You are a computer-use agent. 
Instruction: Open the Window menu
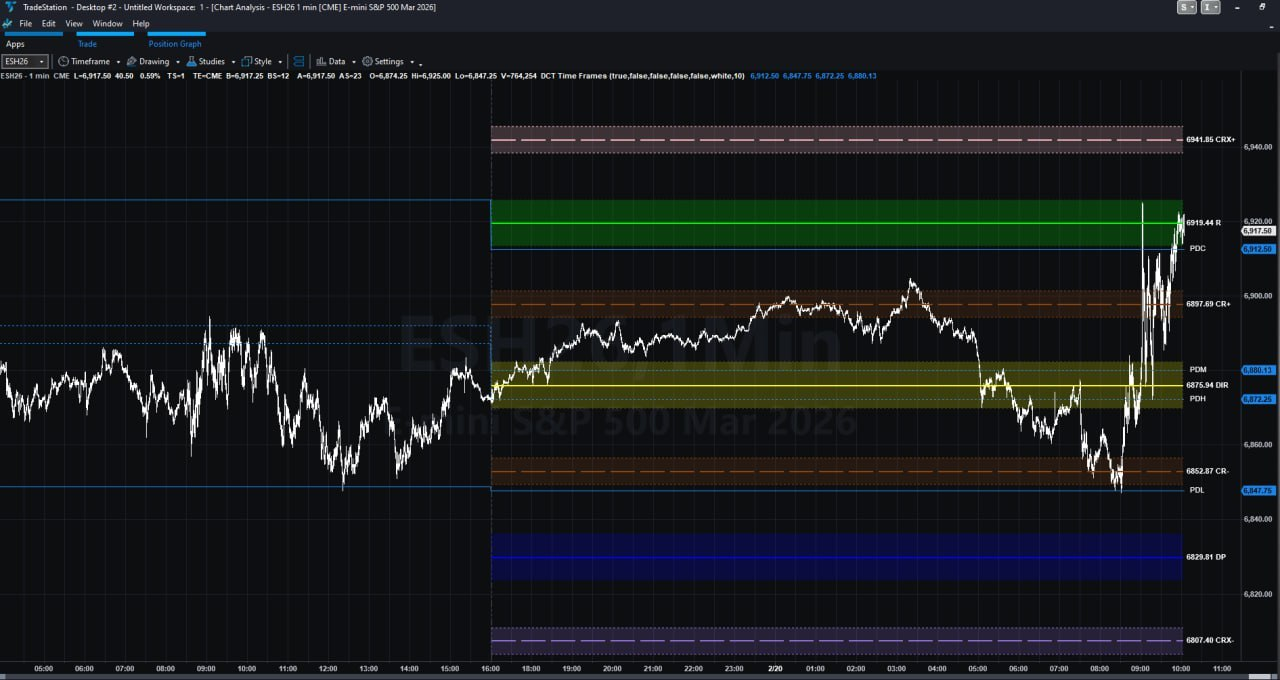(107, 23)
